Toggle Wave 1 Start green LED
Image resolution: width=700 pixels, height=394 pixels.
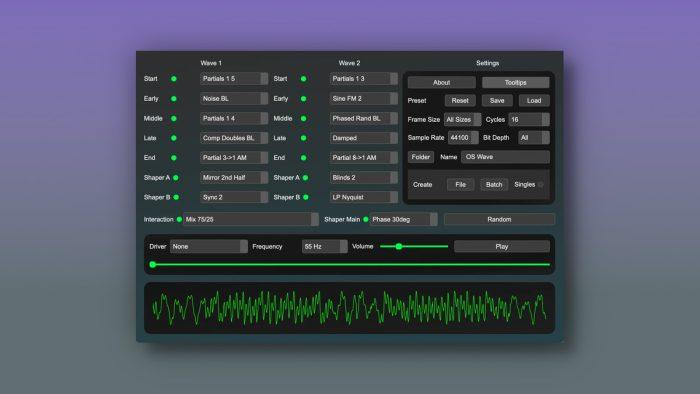click(x=174, y=79)
